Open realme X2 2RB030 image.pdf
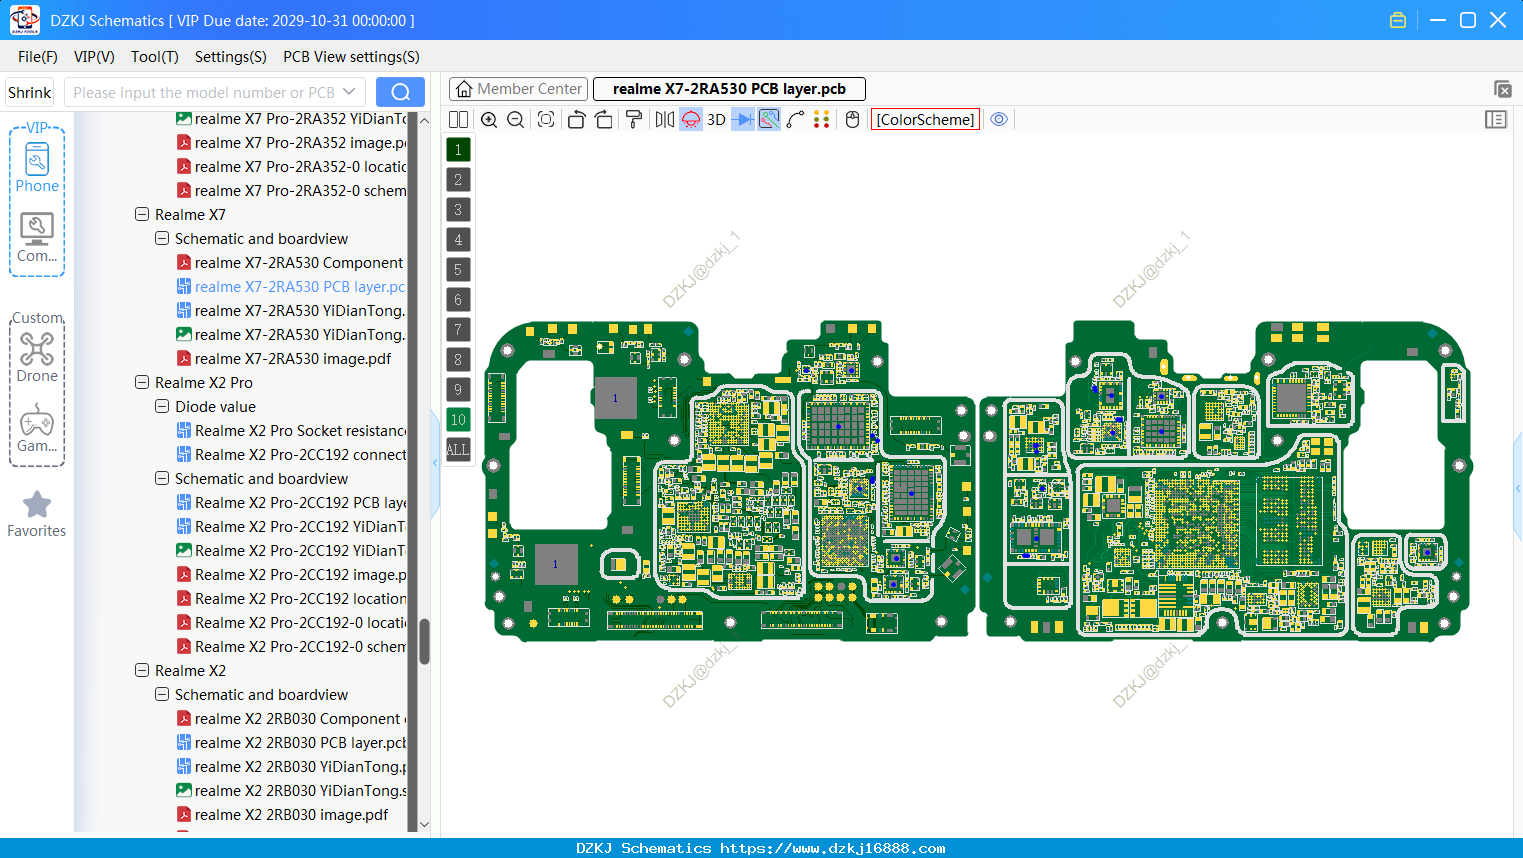 pyautogui.click(x=283, y=815)
